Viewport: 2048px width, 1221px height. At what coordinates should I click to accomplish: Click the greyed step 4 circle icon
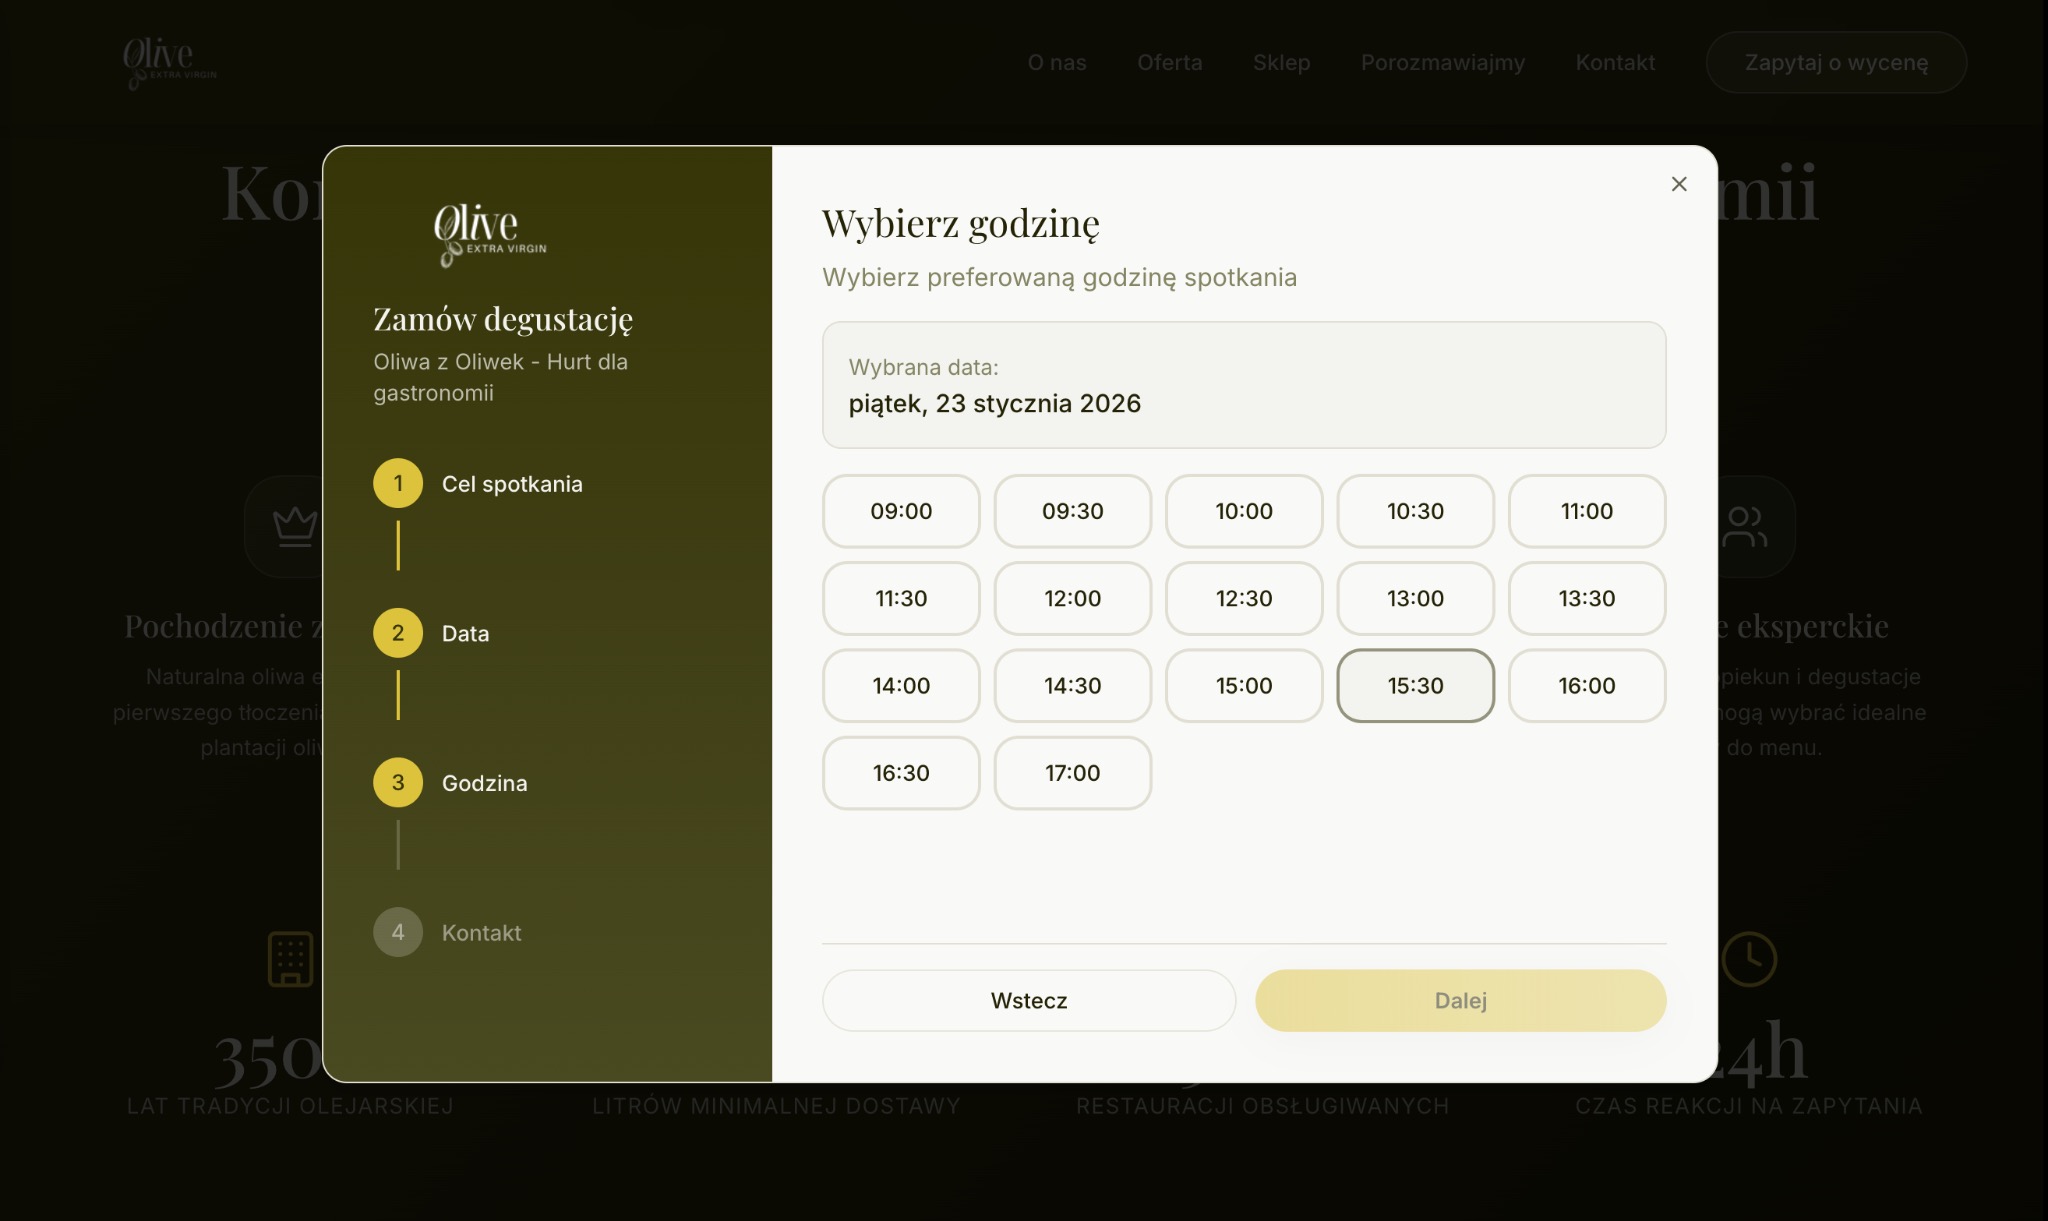click(x=398, y=931)
